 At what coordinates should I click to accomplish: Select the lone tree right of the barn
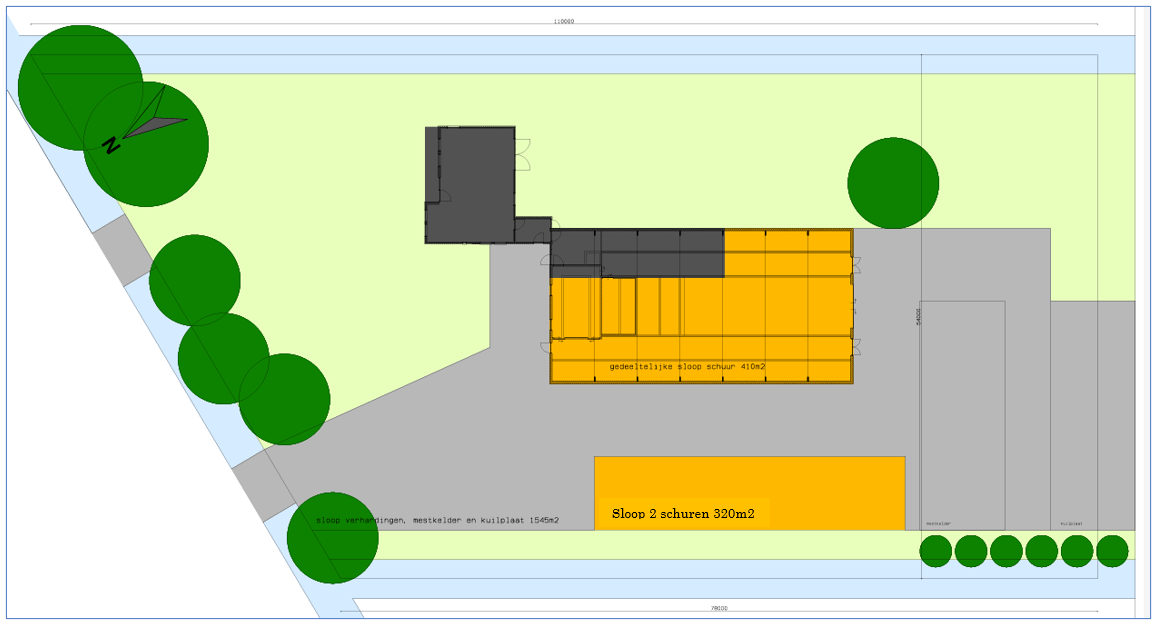pyautogui.click(x=893, y=183)
